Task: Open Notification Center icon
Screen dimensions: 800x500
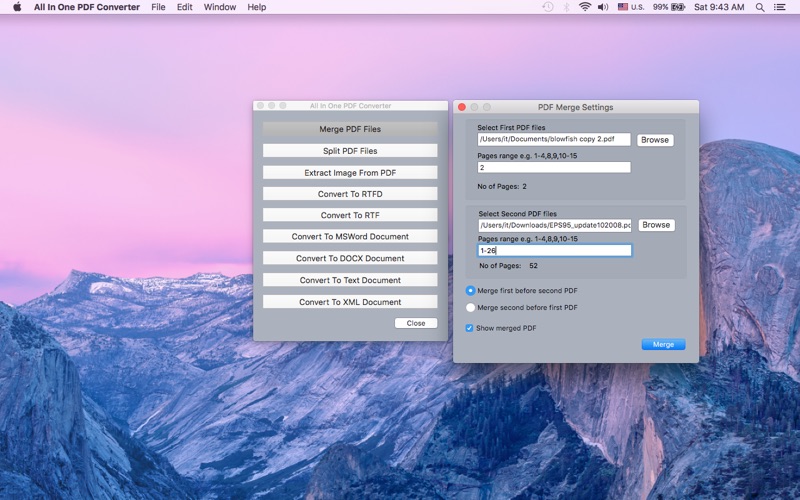Action: pos(780,7)
